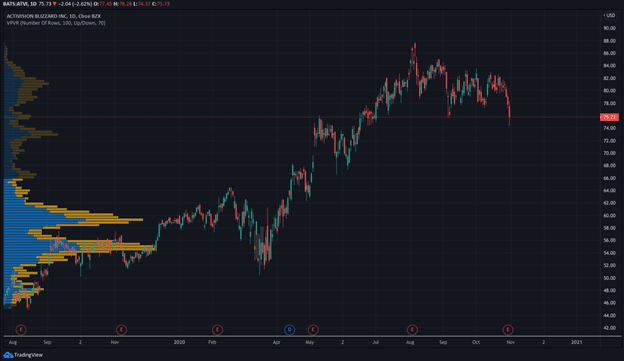Open the USD currency selector on price axis
Image resolution: width=624 pixels, height=361 pixels.
(610, 16)
